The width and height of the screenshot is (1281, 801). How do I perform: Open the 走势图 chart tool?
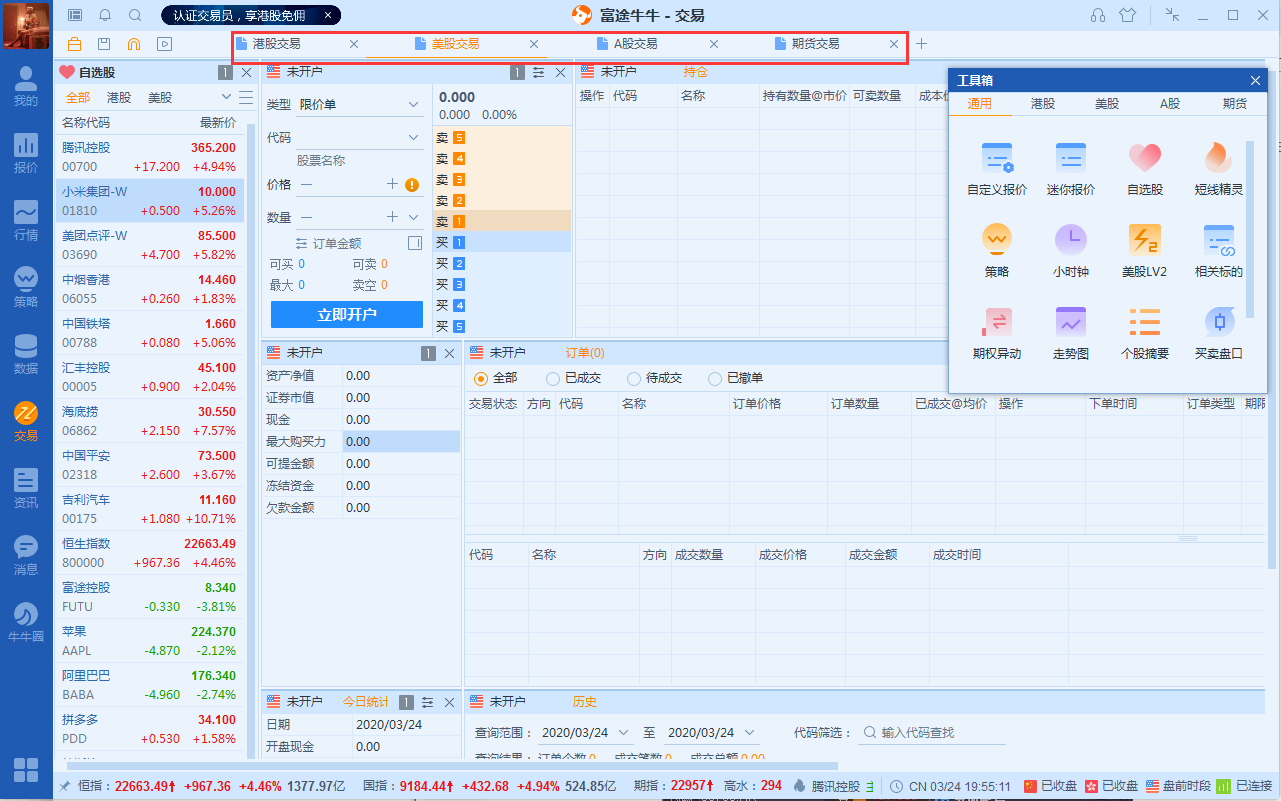1070,332
